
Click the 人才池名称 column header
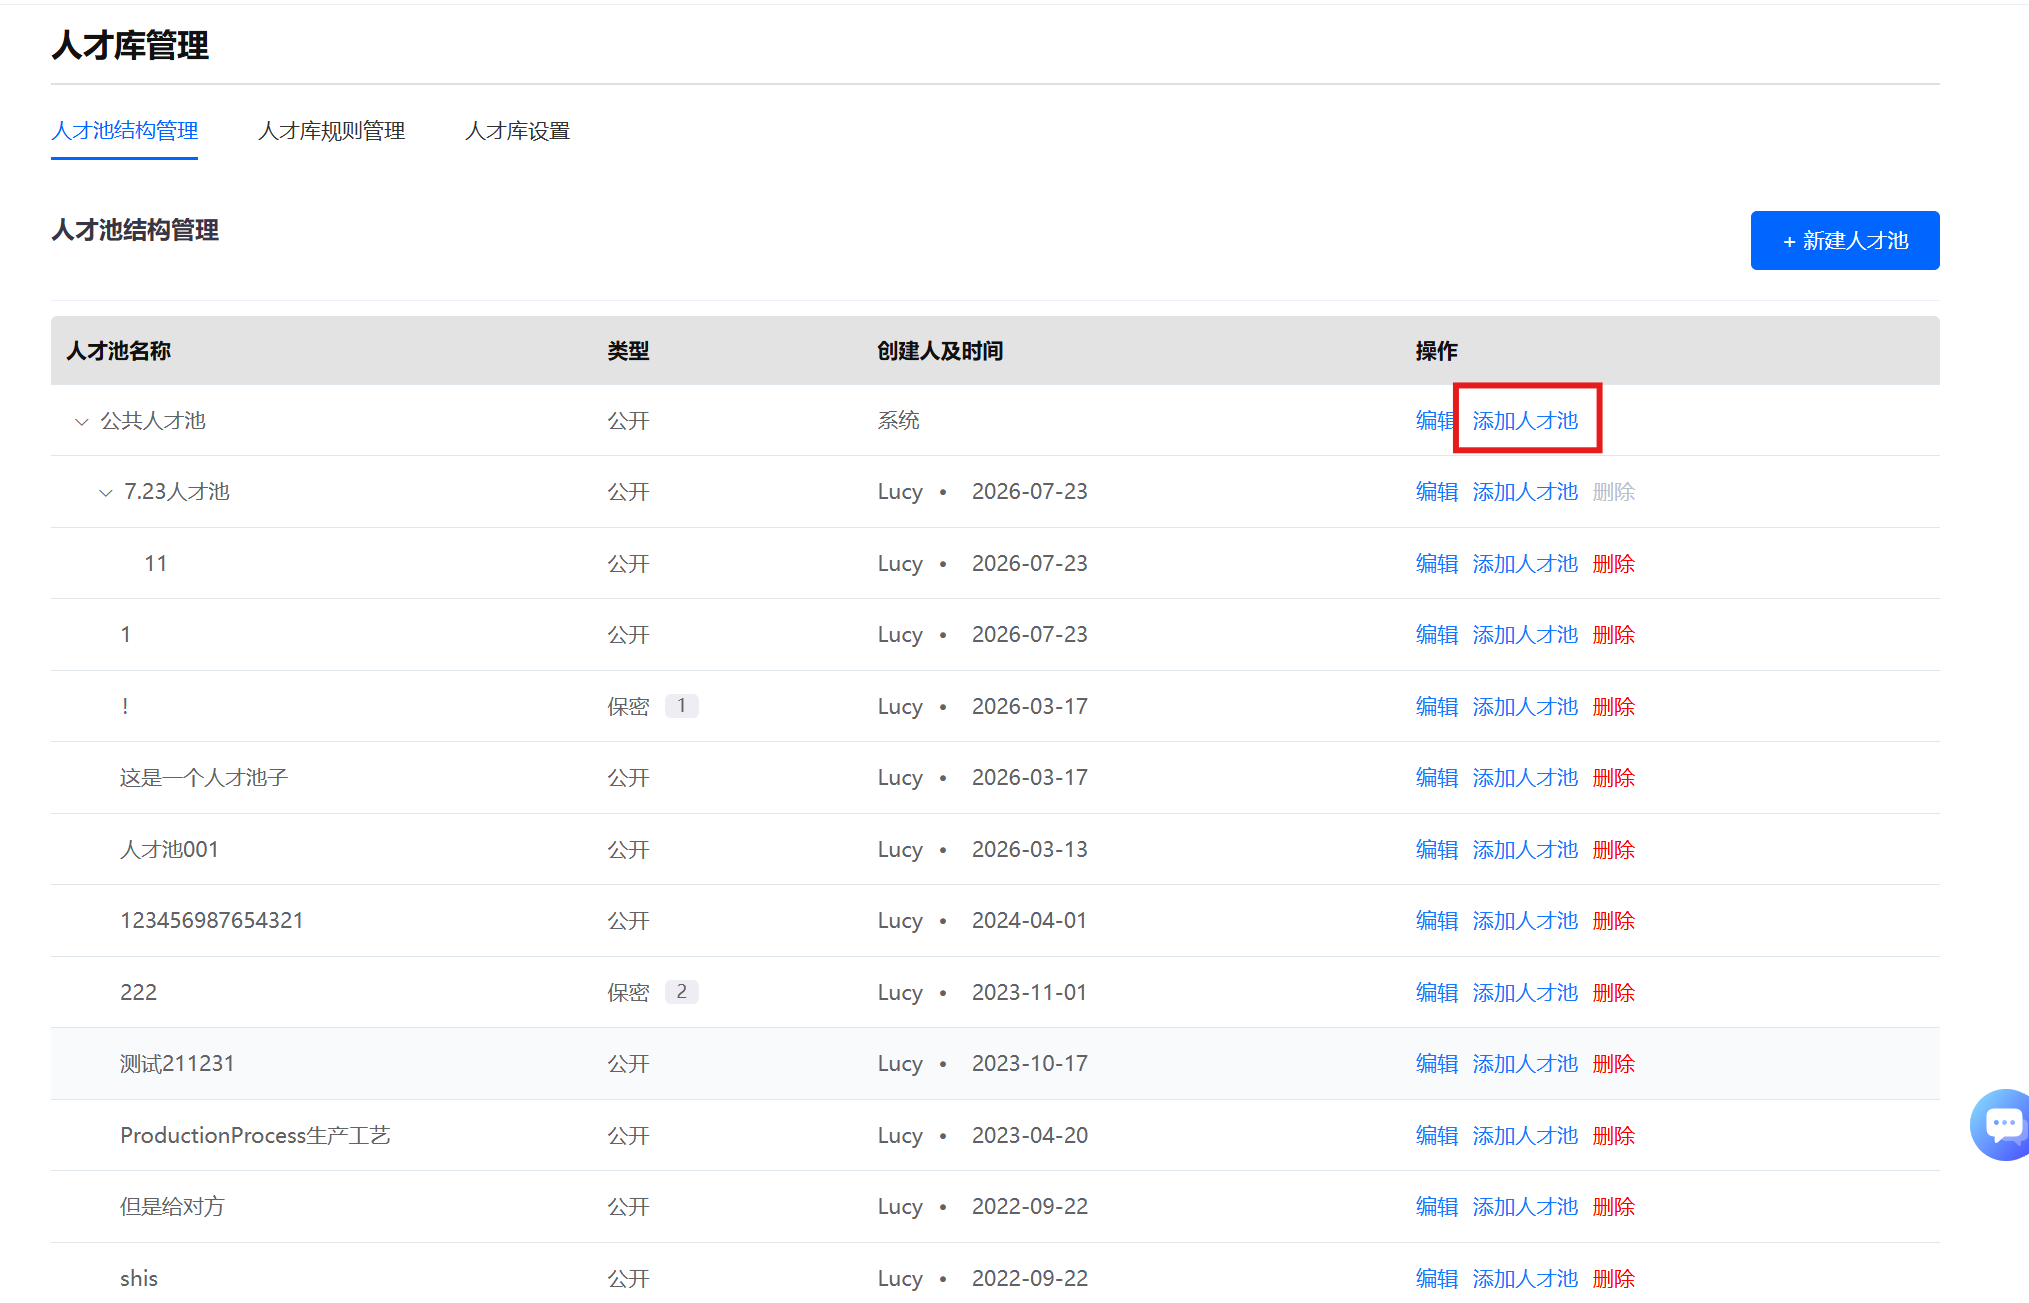click(118, 351)
